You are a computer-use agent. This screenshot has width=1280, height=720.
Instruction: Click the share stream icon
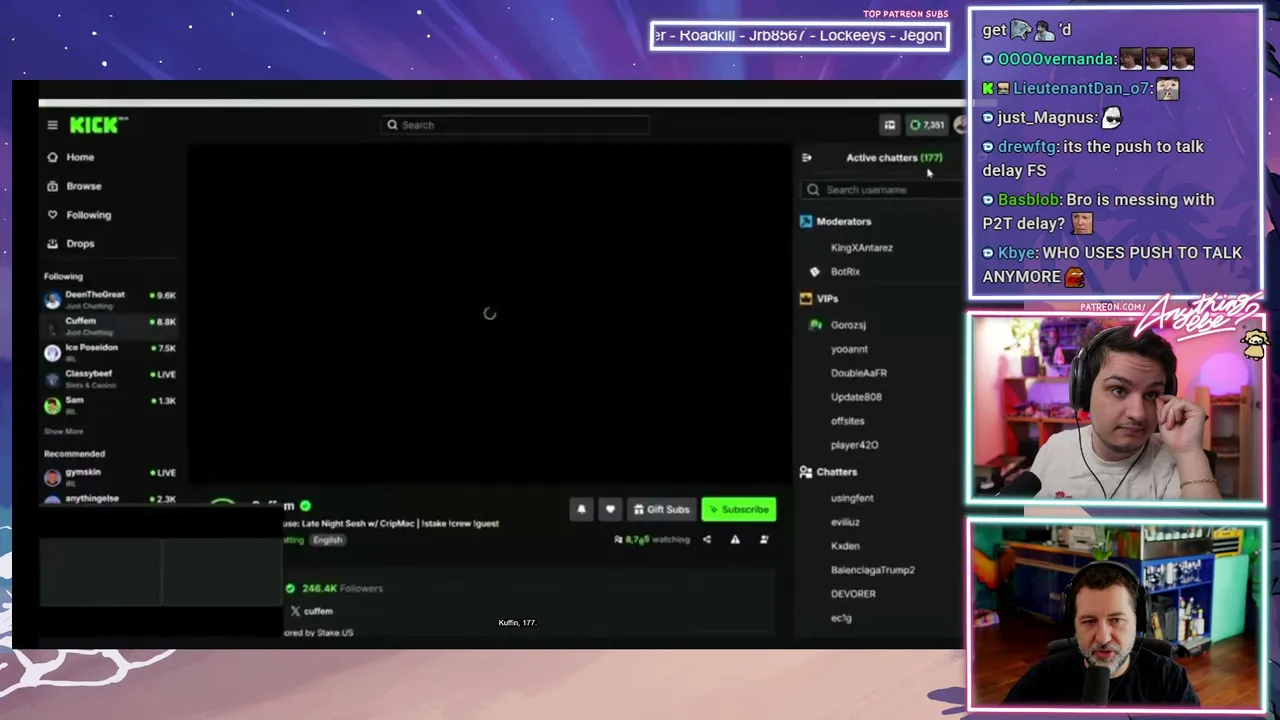click(x=707, y=540)
